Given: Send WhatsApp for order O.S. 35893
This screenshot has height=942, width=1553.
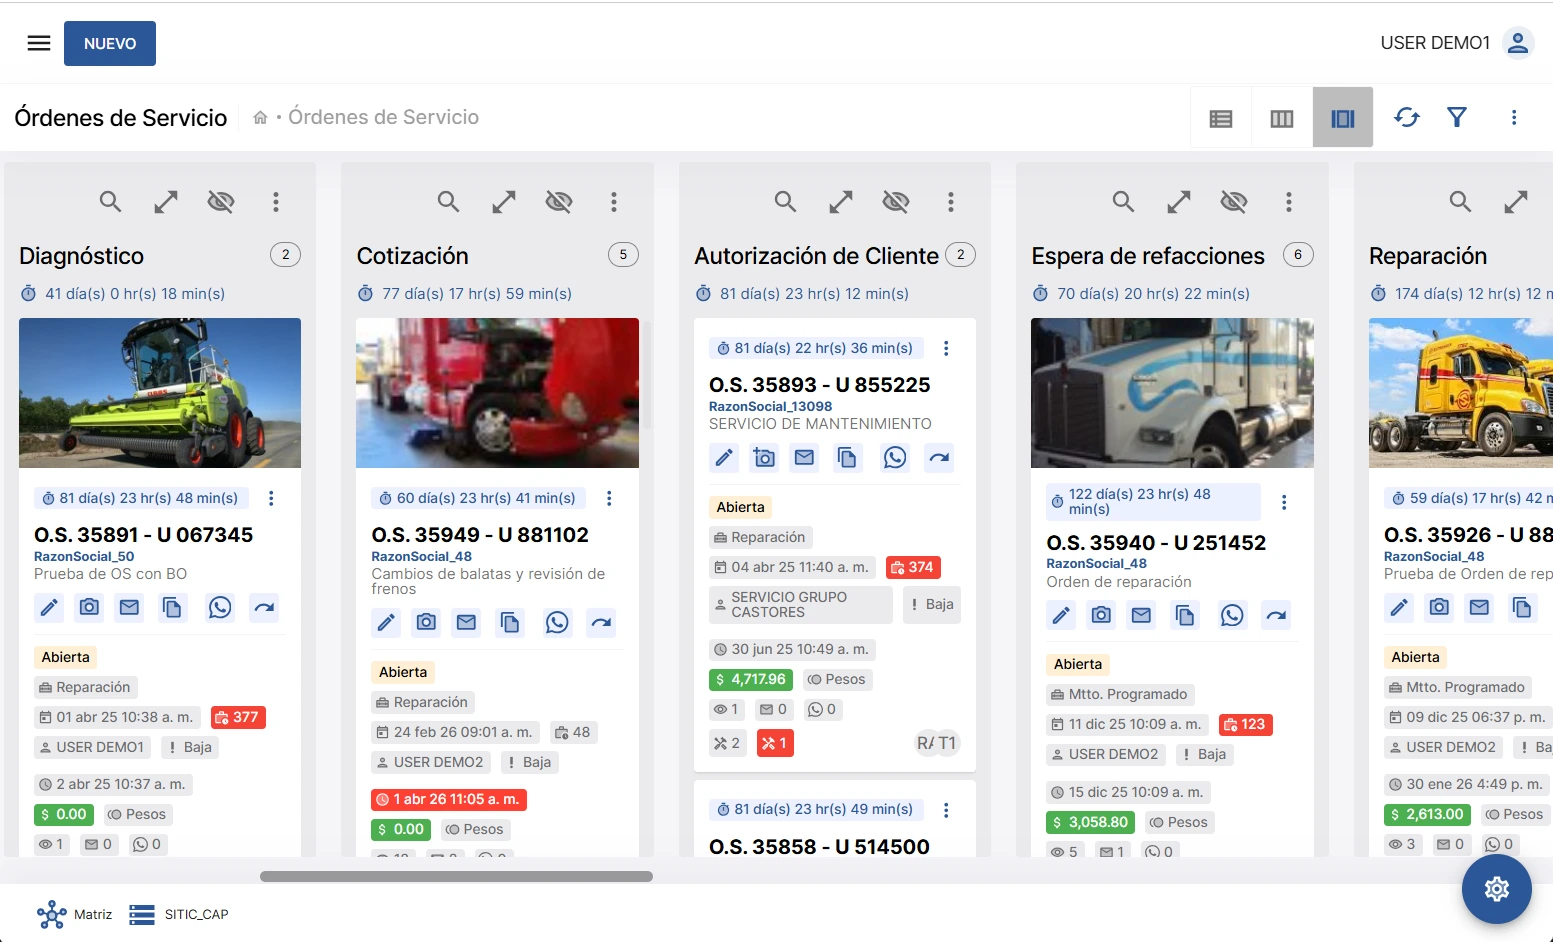Looking at the screenshot, I should [895, 458].
